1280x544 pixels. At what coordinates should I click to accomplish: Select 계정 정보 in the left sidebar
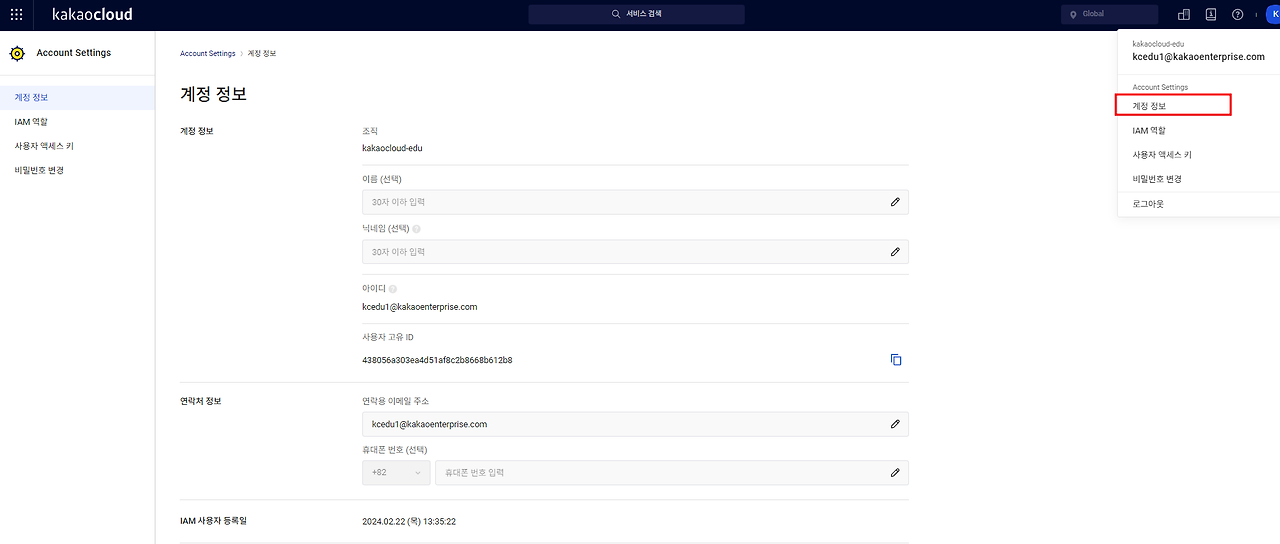[x=77, y=97]
